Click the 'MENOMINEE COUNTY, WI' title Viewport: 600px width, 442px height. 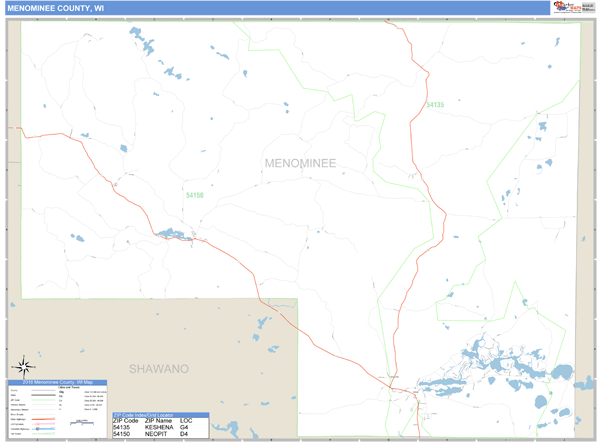point(55,8)
